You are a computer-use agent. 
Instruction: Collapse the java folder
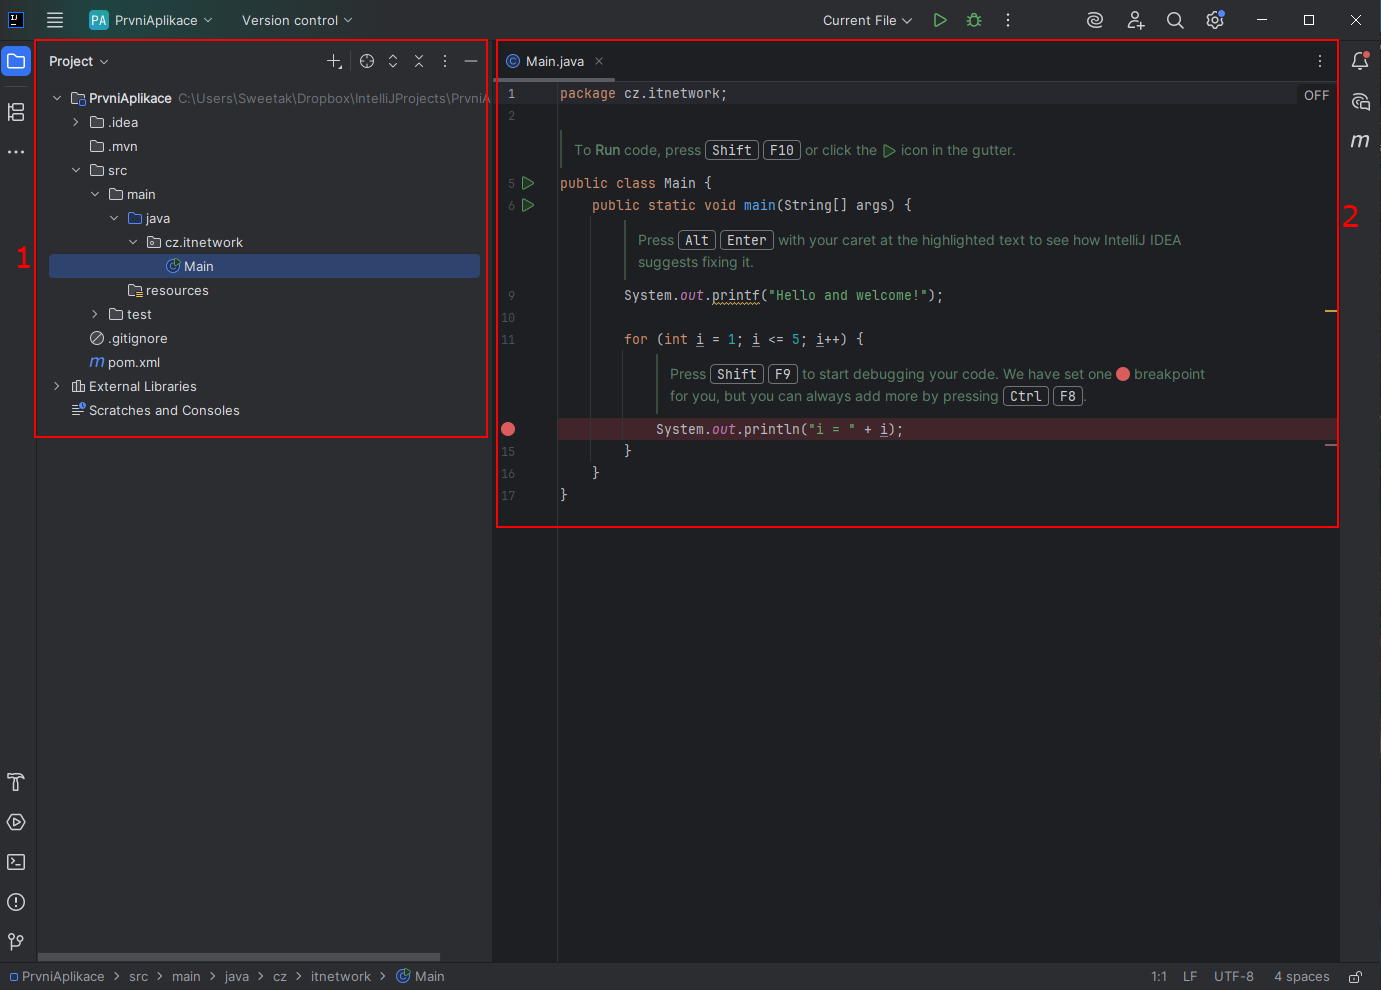coord(114,218)
